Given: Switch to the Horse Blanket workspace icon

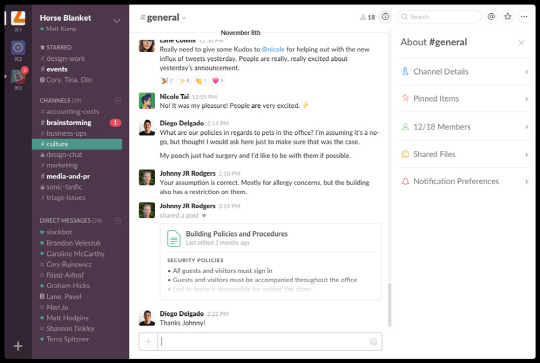Looking at the screenshot, I should (x=18, y=18).
